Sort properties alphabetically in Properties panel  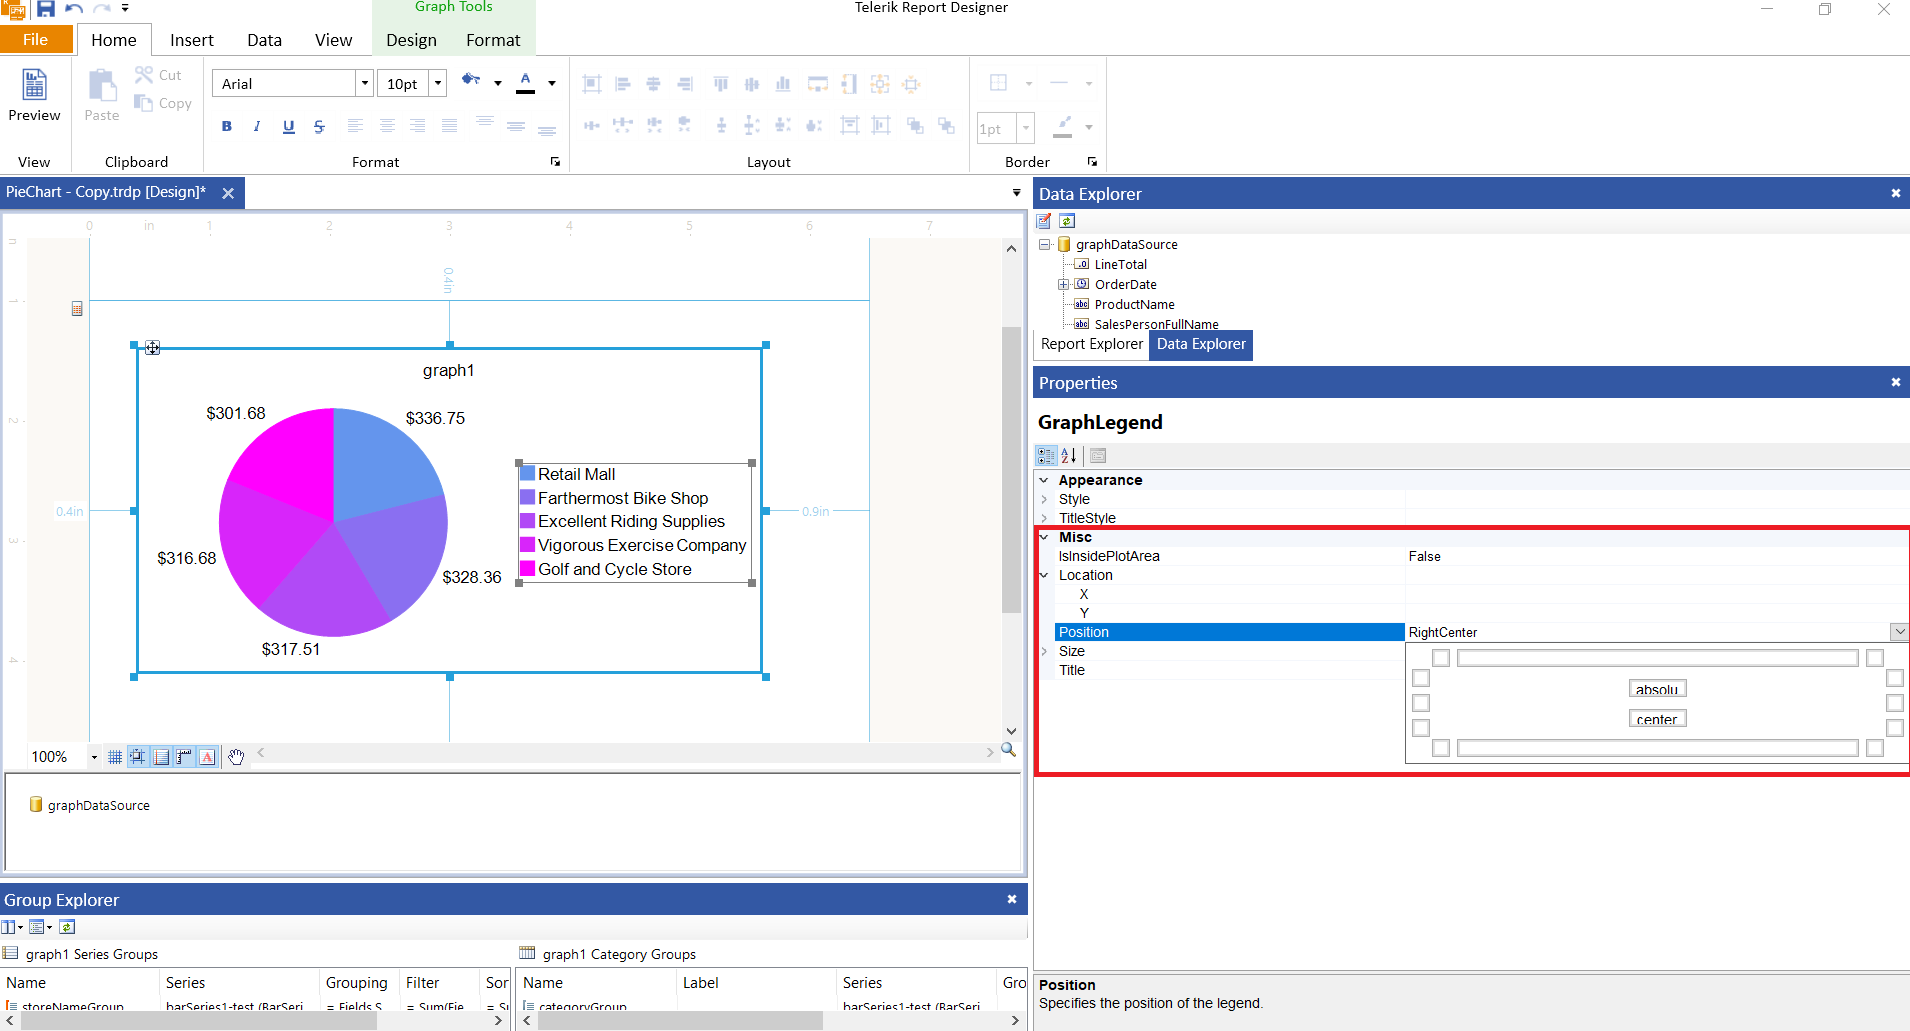[x=1069, y=455]
